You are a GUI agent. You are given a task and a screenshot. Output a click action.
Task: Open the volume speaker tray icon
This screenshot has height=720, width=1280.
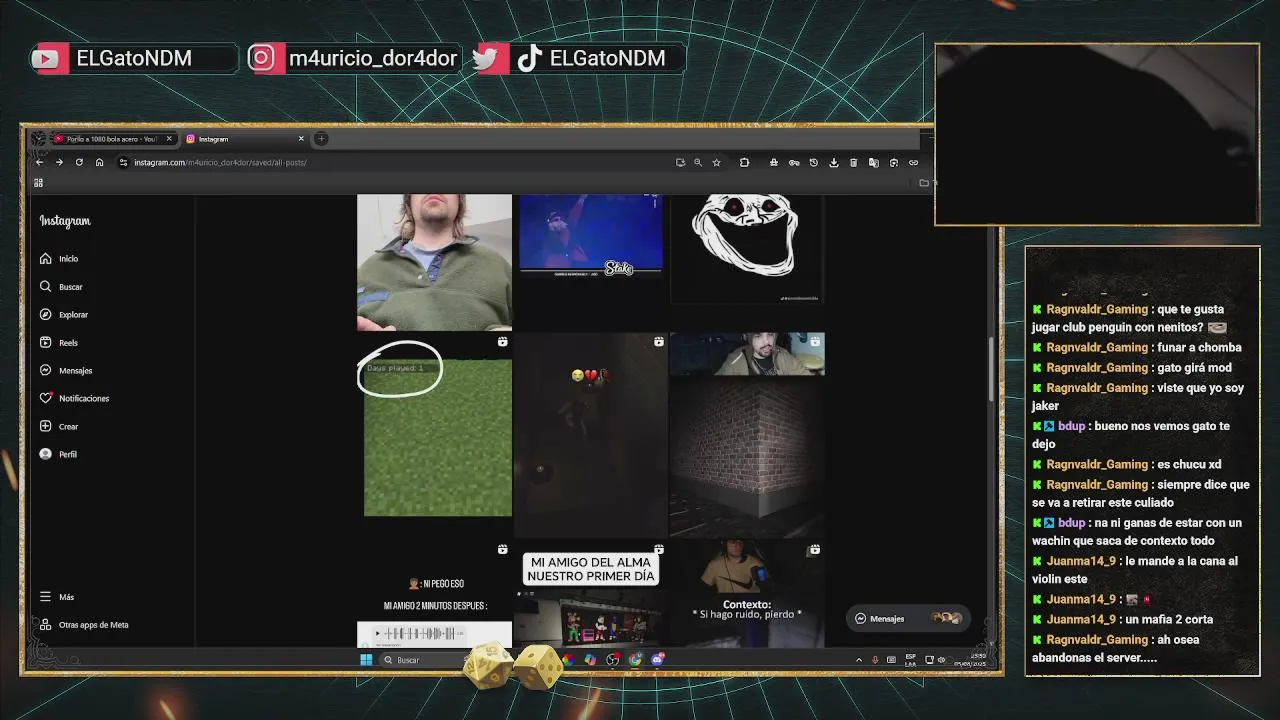point(941,660)
